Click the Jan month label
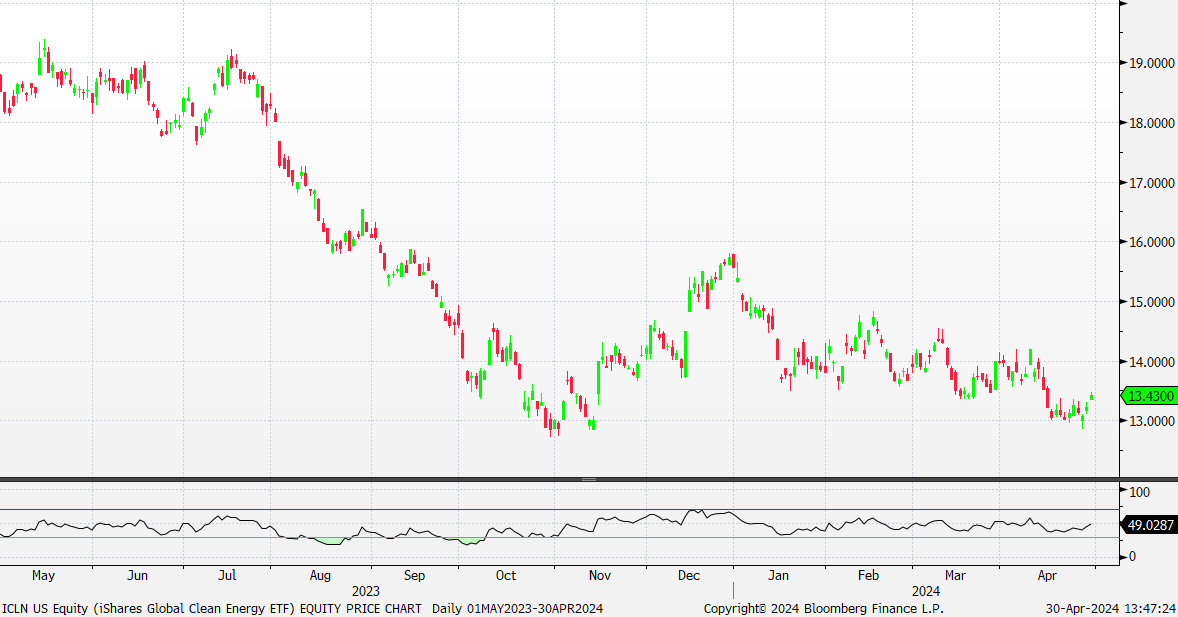This screenshot has height=617, width=1178. [778, 576]
